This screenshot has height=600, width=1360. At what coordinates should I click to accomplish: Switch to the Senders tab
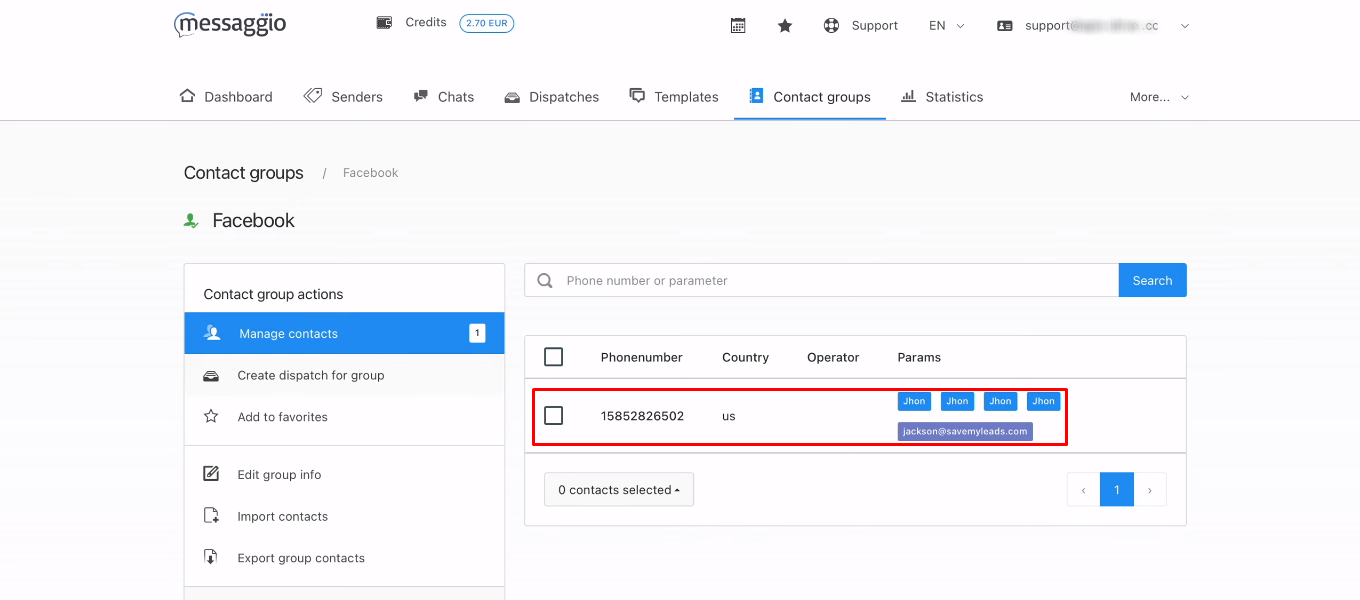tap(343, 97)
